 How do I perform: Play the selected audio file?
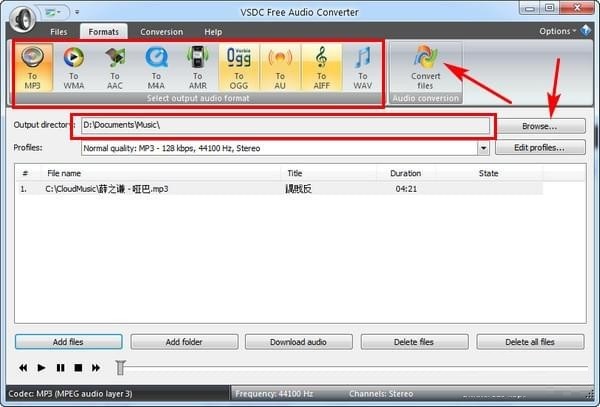click(x=41, y=368)
